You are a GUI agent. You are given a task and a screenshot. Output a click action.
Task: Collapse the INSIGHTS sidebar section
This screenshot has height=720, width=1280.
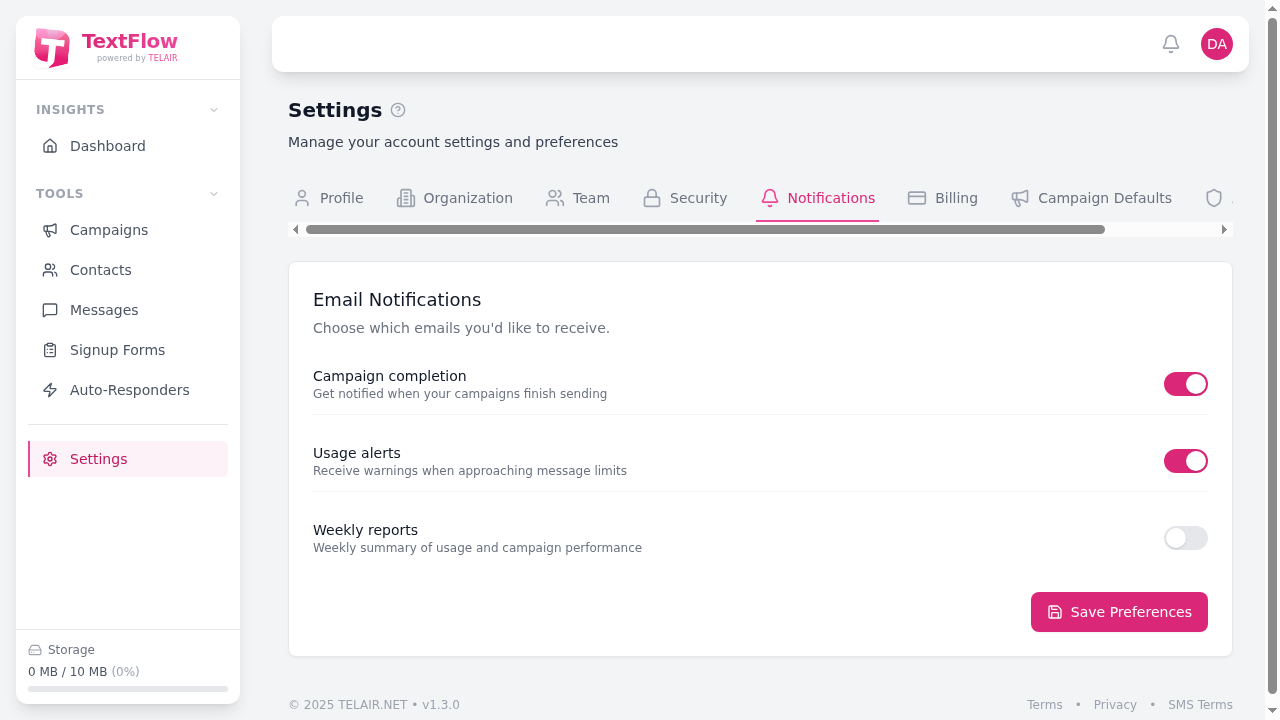(x=213, y=110)
